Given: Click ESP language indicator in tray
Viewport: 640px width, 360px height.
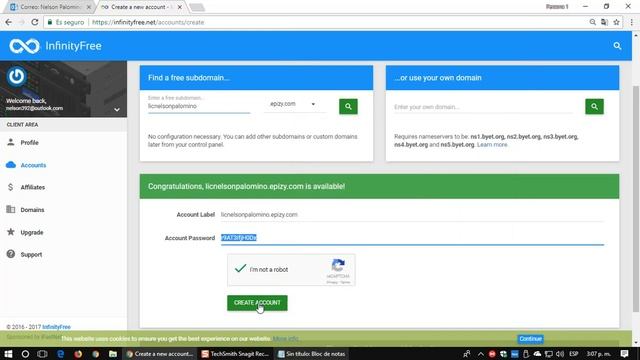Looking at the screenshot, I should 573,354.
